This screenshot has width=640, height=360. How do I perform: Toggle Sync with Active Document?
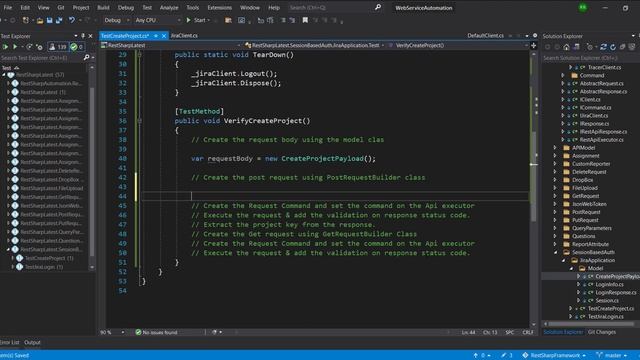(x=603, y=47)
